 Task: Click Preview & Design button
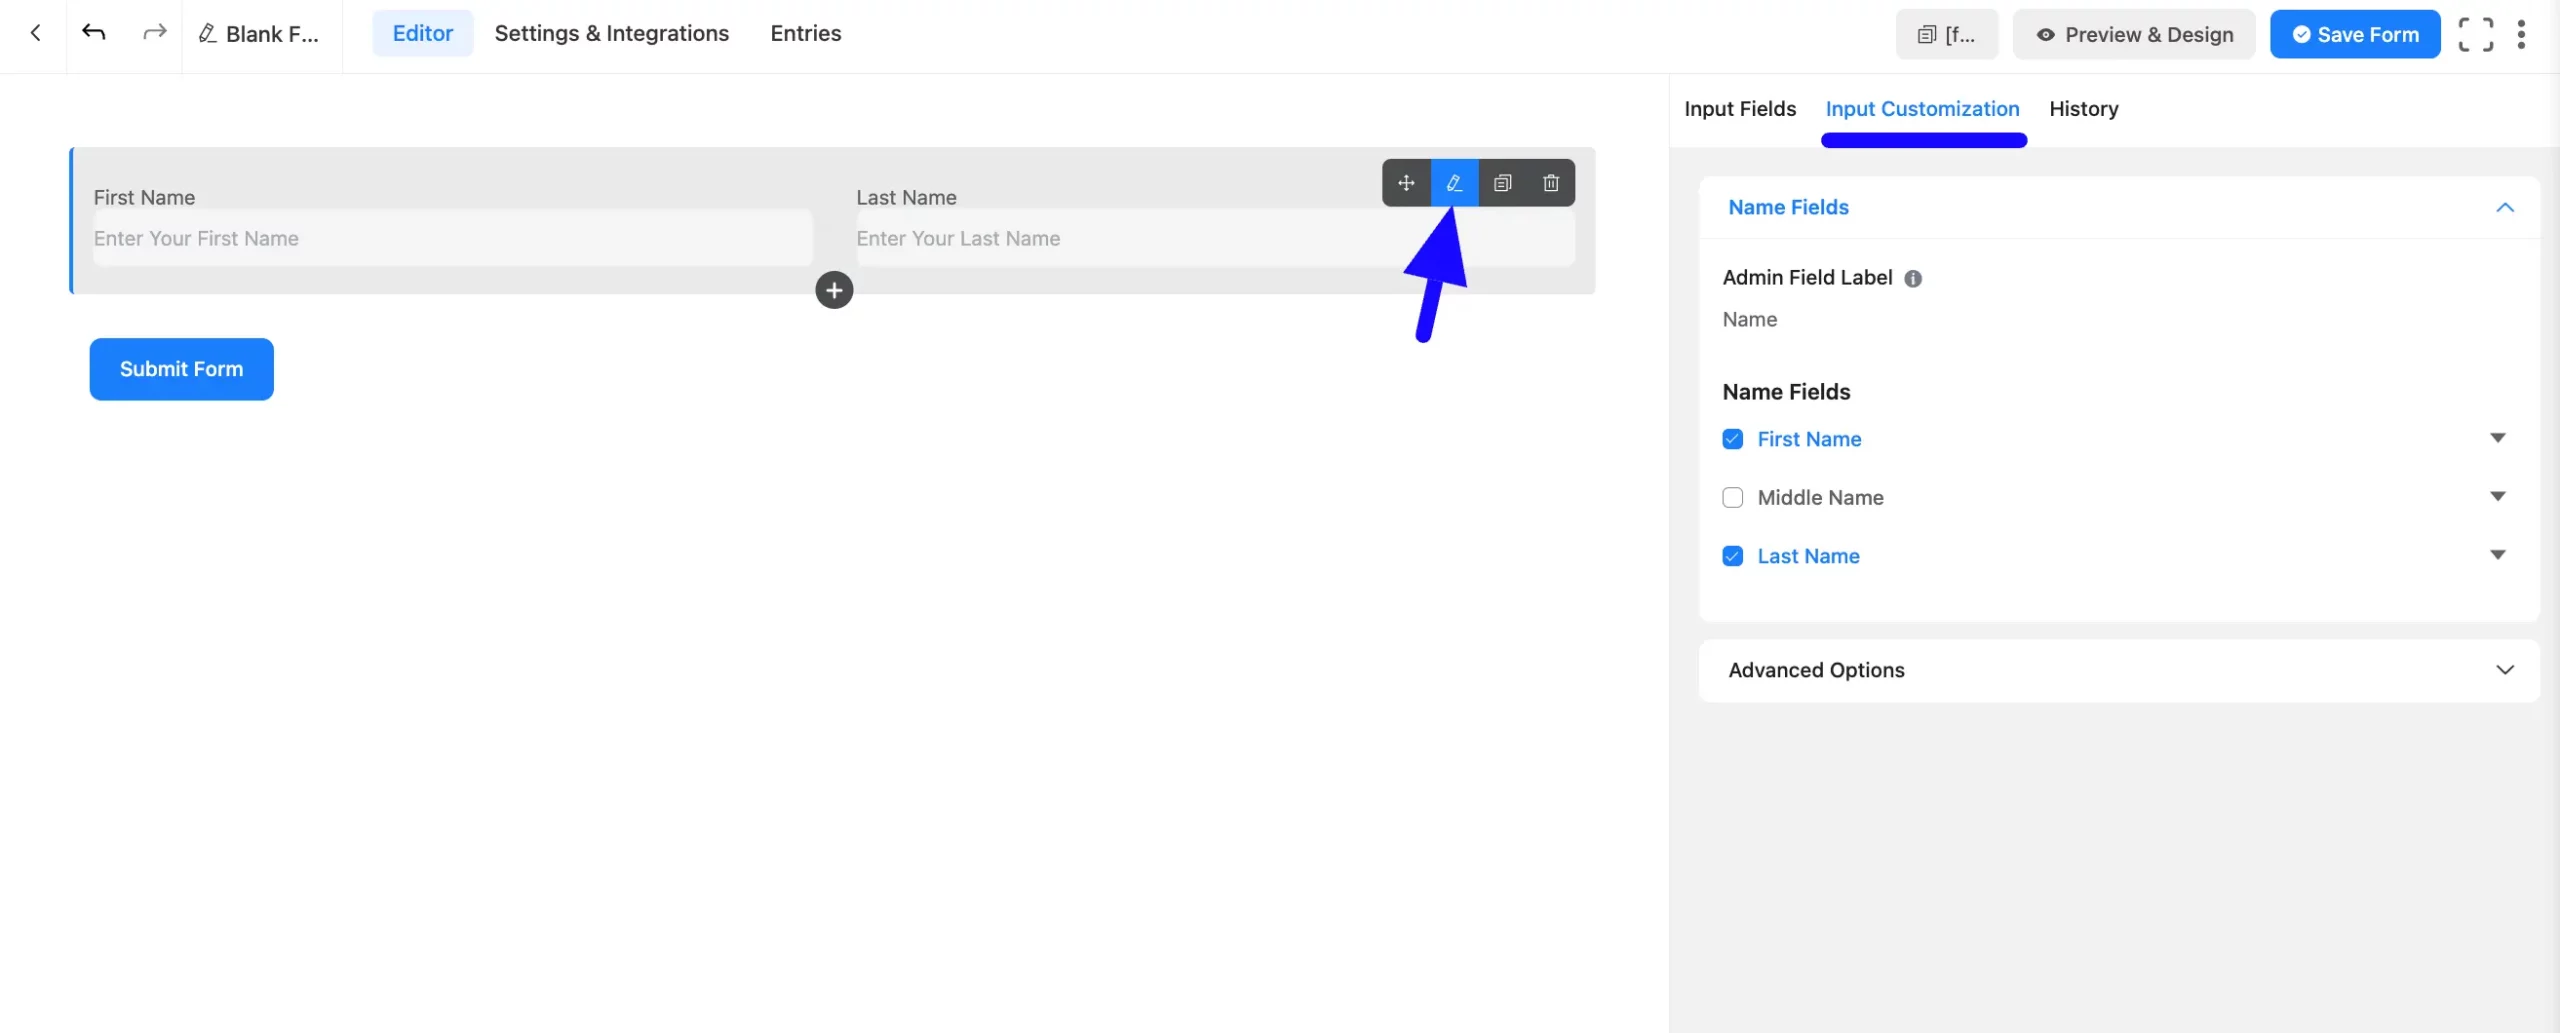(x=2133, y=34)
